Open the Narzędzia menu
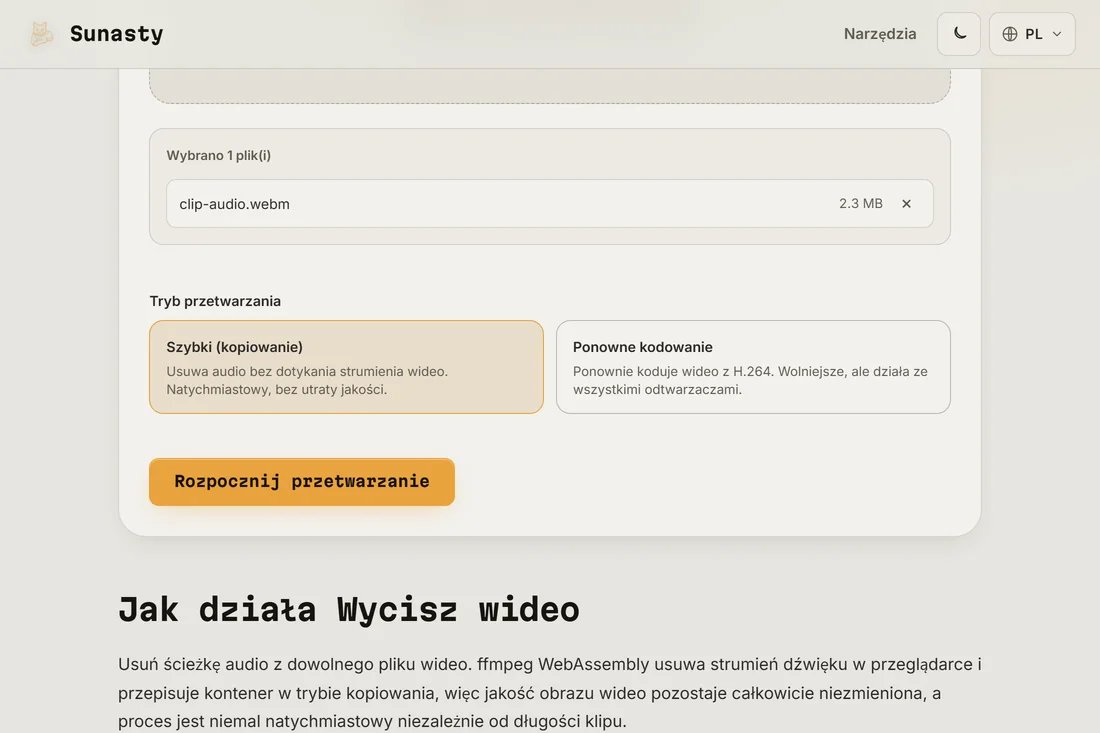 pyautogui.click(x=880, y=34)
